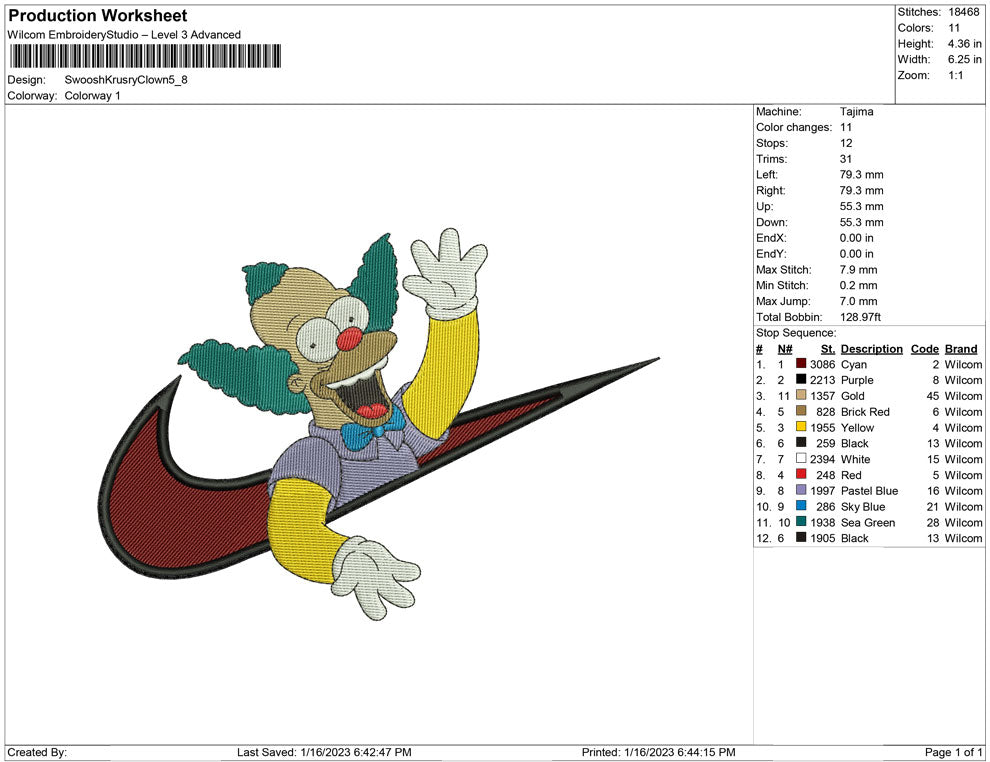Screen dimensions: 990x762
Task: Click the stitch count value '18468'
Action: (x=963, y=12)
